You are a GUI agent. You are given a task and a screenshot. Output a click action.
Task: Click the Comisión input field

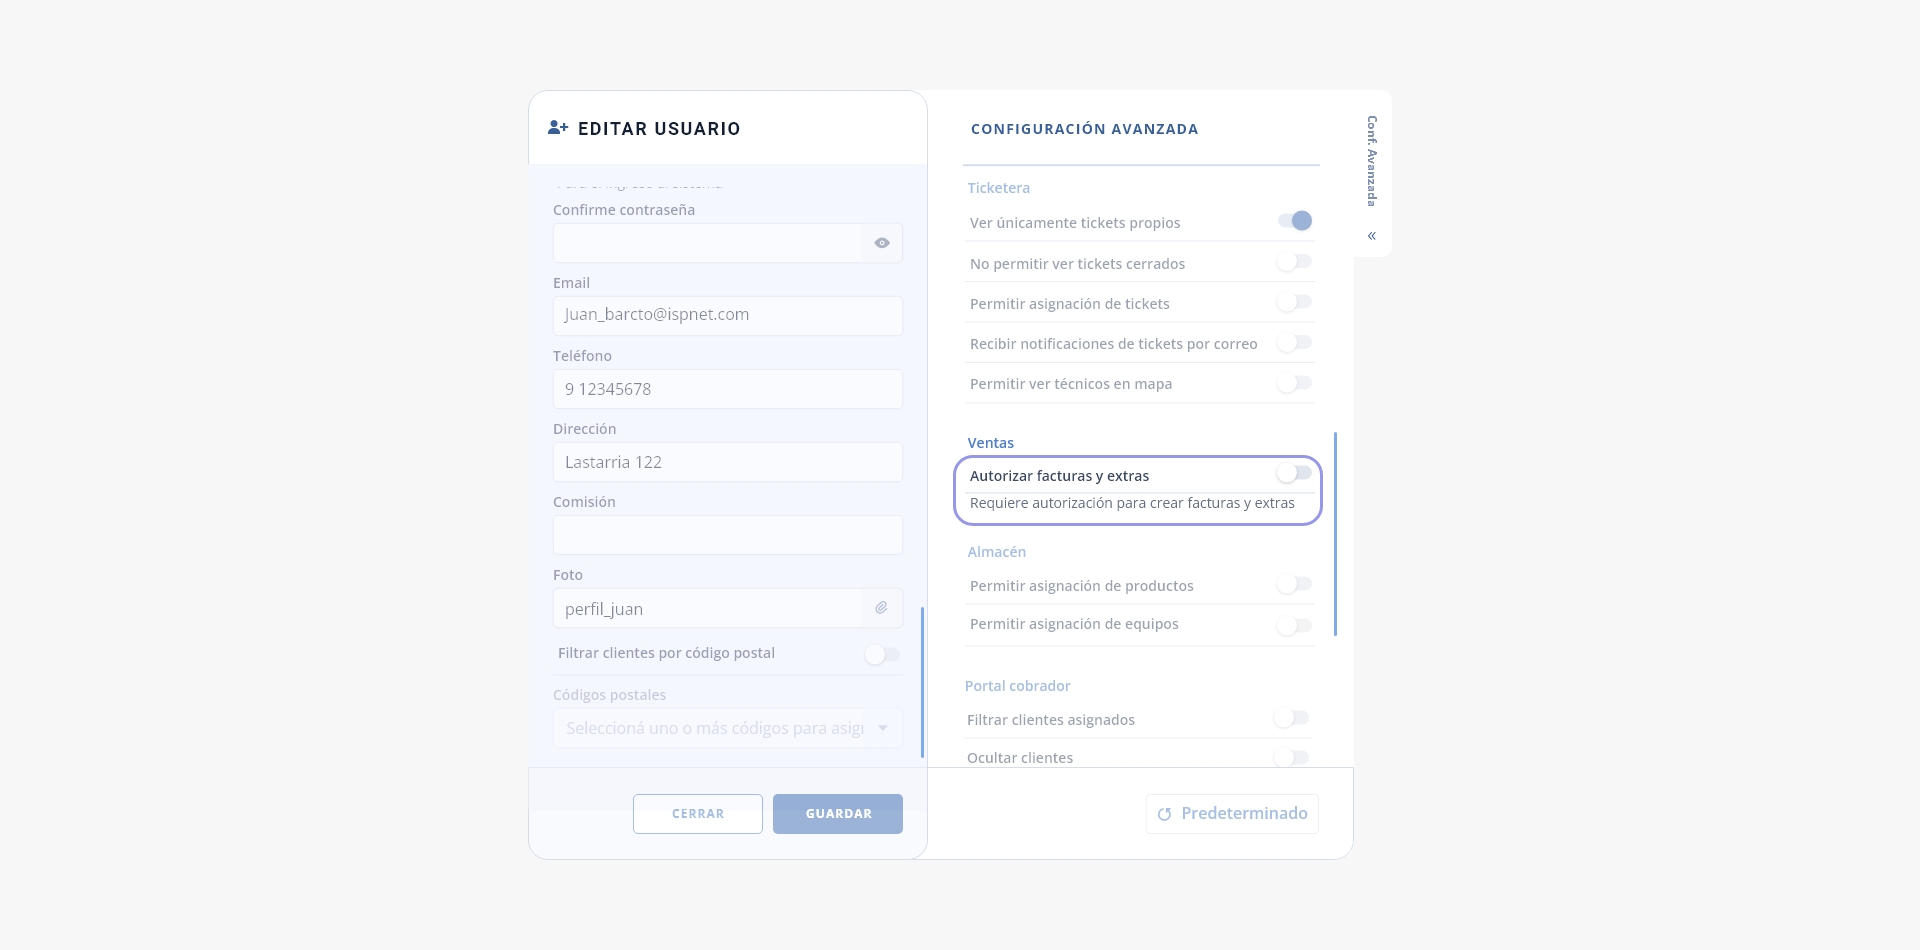point(728,535)
